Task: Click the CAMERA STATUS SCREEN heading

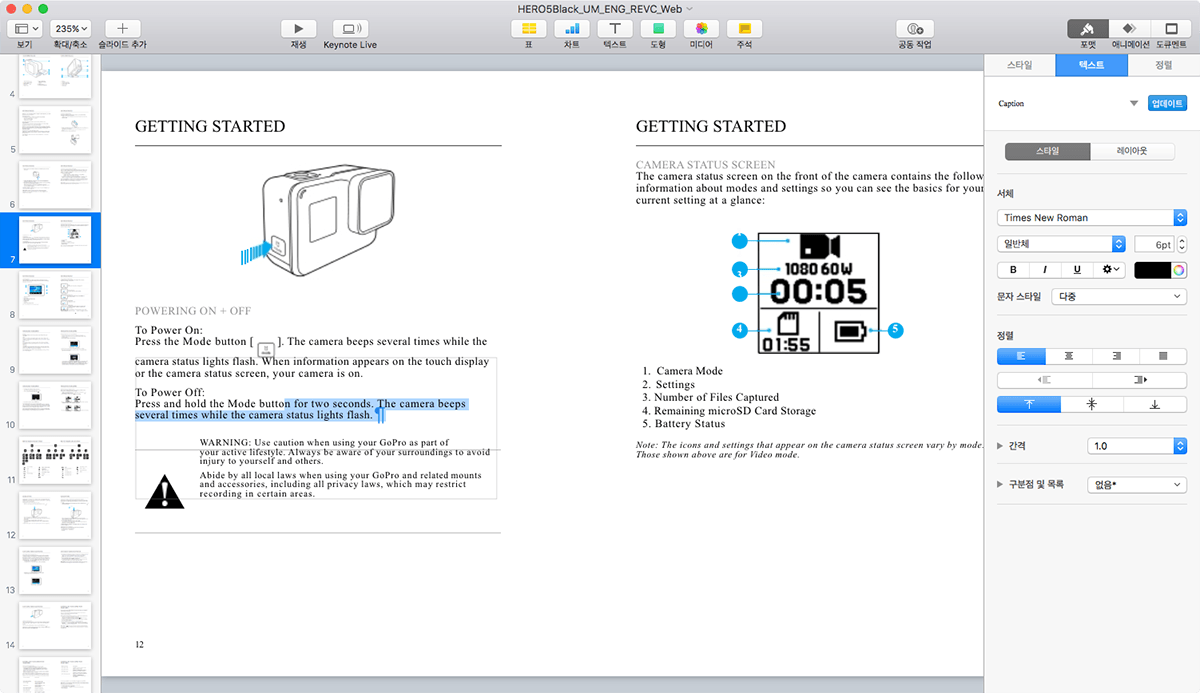Action: tap(705, 164)
